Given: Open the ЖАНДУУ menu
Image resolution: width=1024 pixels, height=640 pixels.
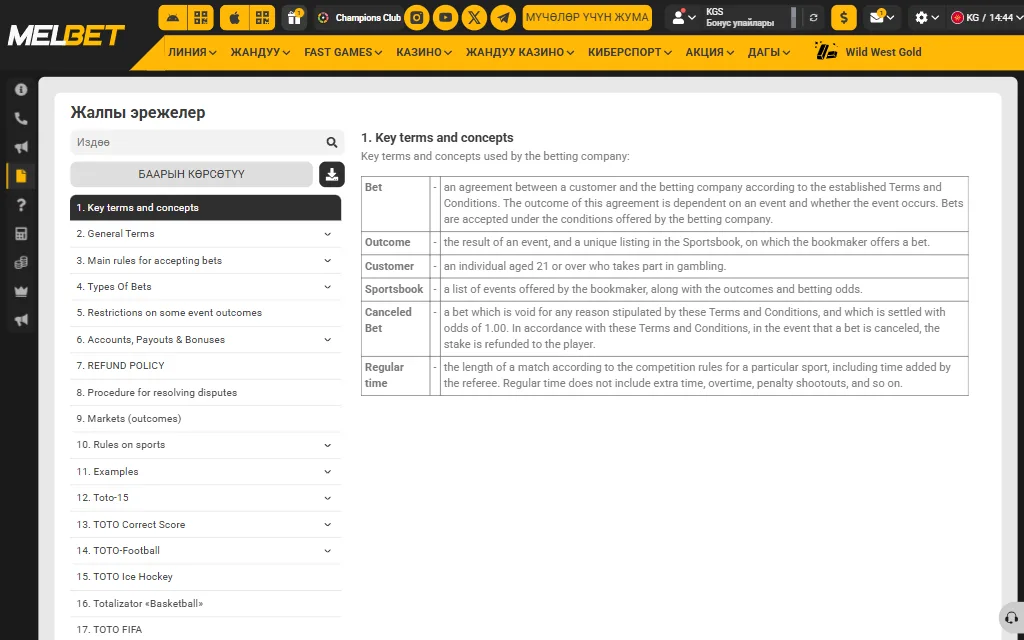Looking at the screenshot, I should [x=260, y=52].
